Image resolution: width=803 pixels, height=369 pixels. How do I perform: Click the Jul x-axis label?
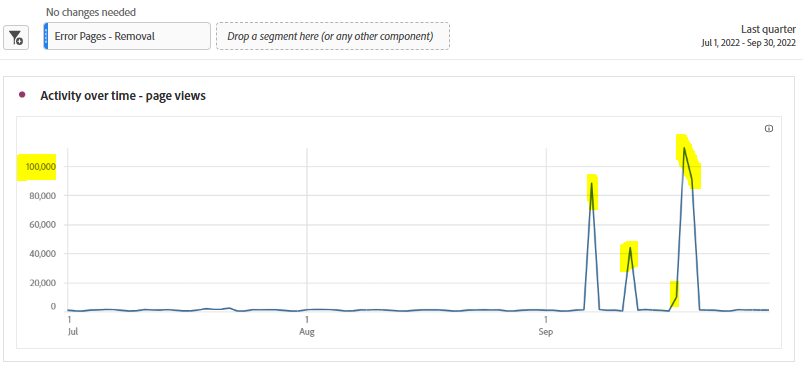(72, 332)
